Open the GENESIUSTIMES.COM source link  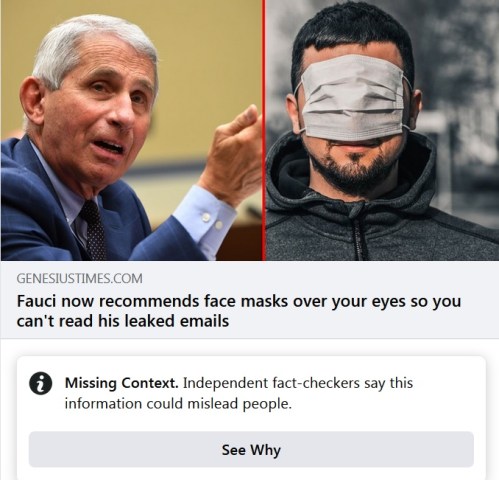(79, 278)
